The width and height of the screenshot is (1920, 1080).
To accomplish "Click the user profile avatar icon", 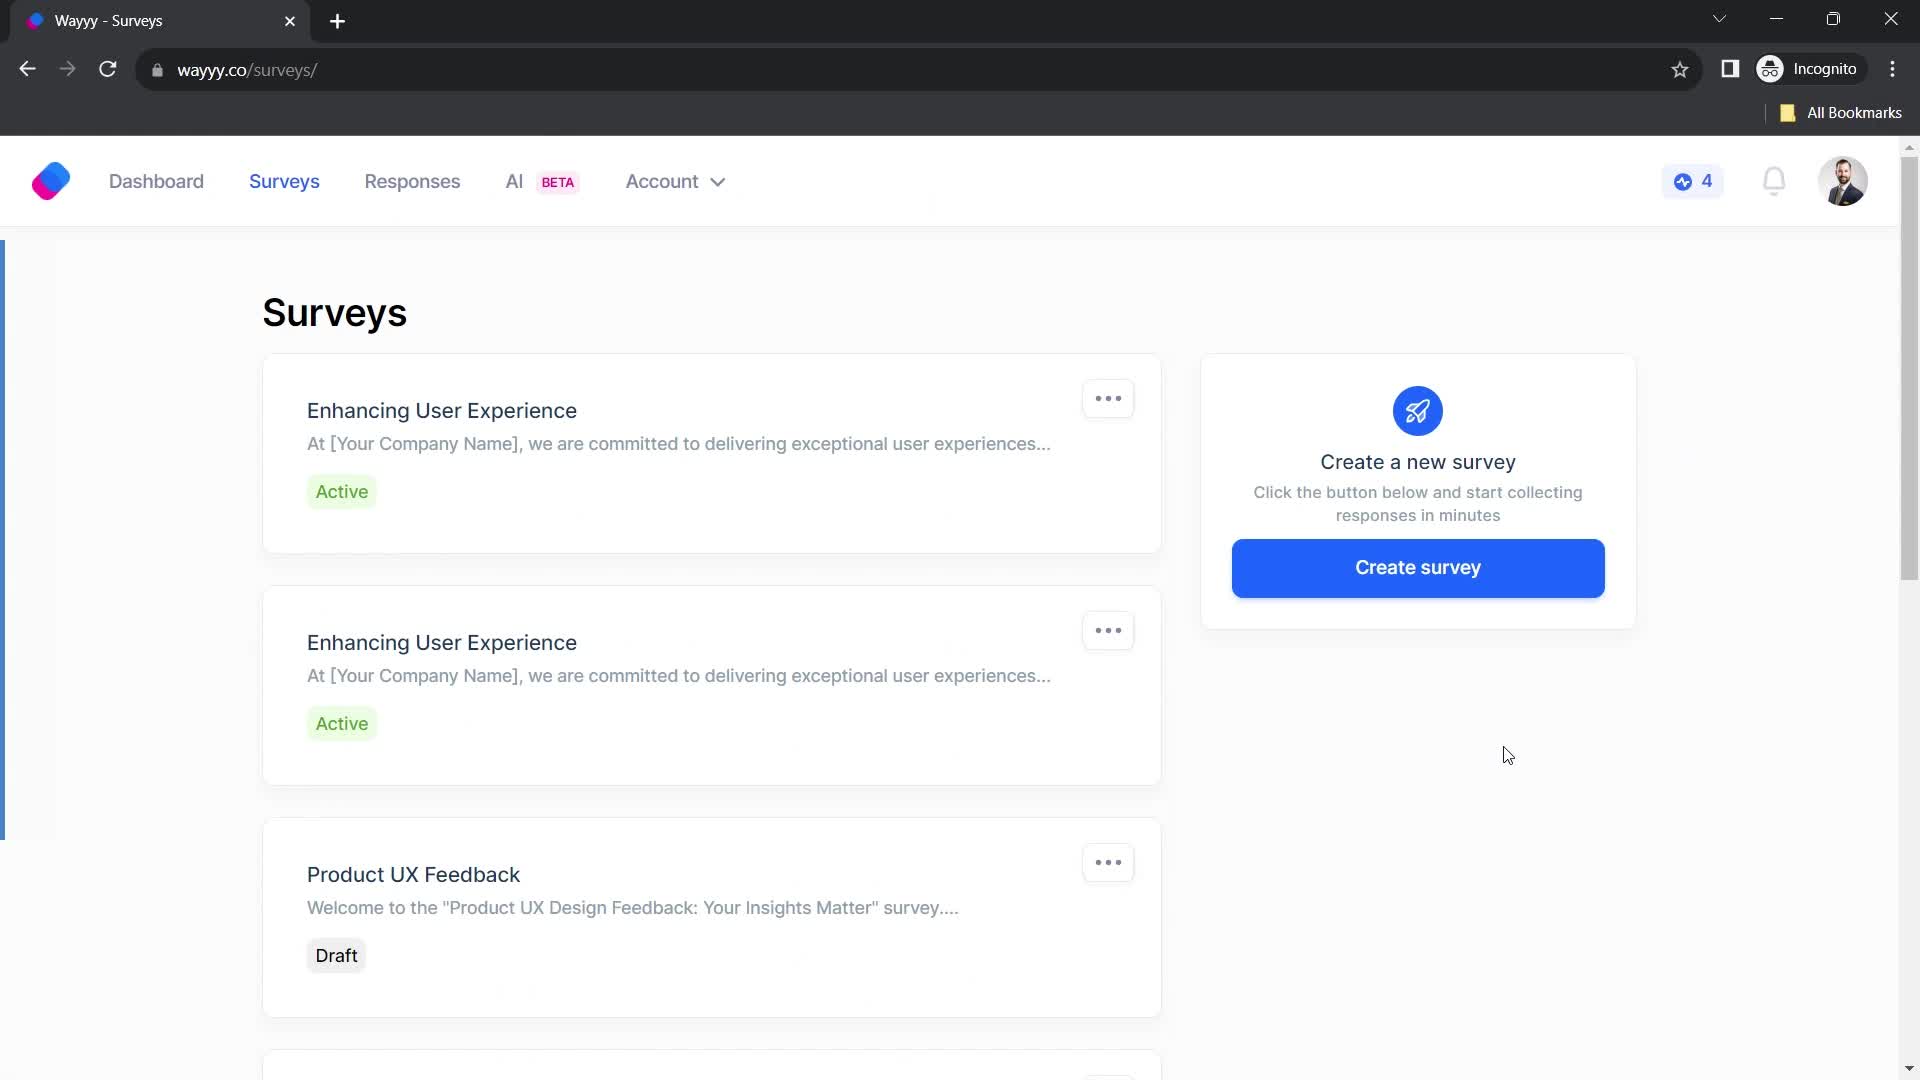I will coord(1845,181).
